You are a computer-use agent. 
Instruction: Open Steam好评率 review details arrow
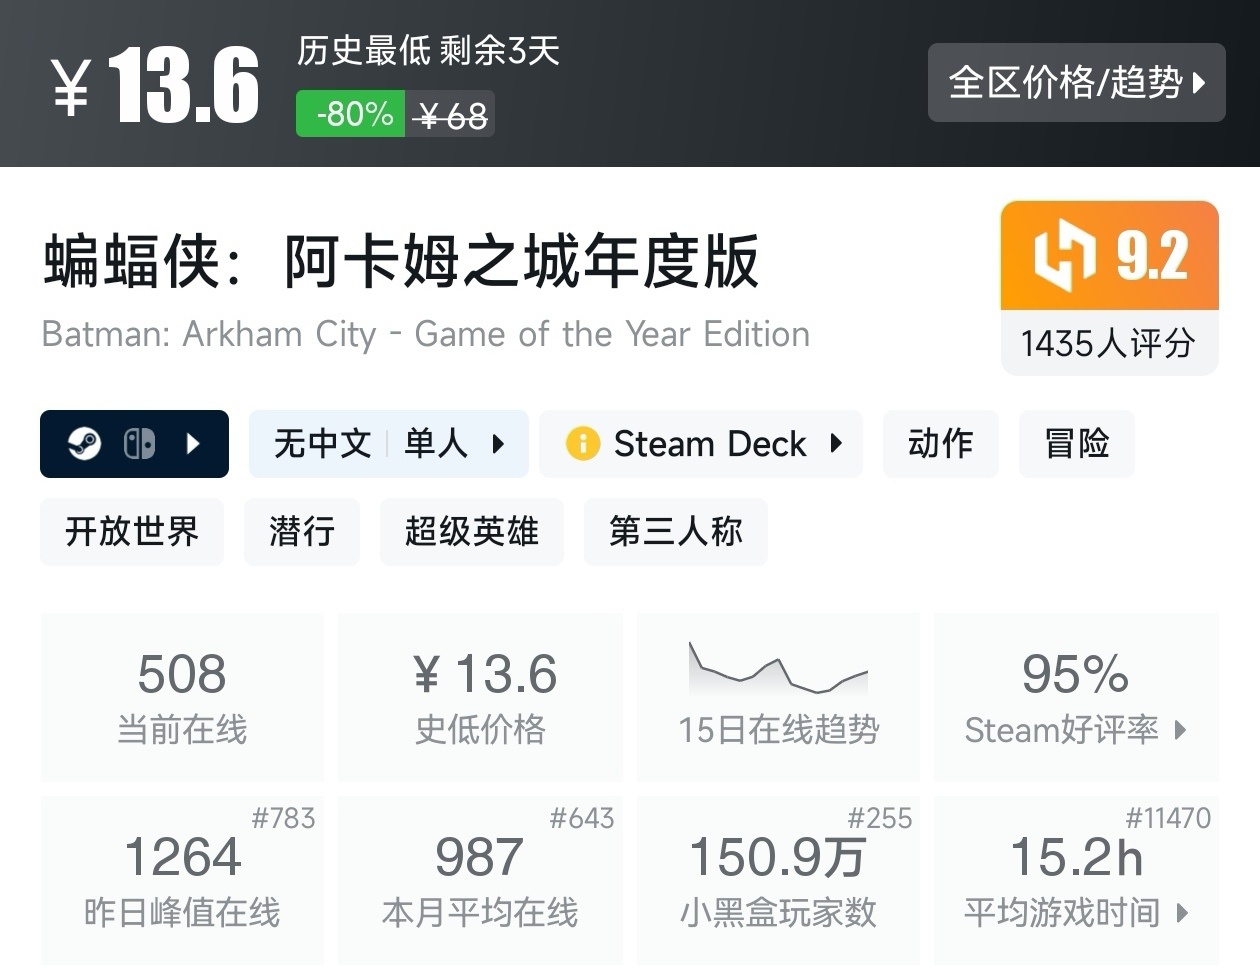[x=1180, y=730]
